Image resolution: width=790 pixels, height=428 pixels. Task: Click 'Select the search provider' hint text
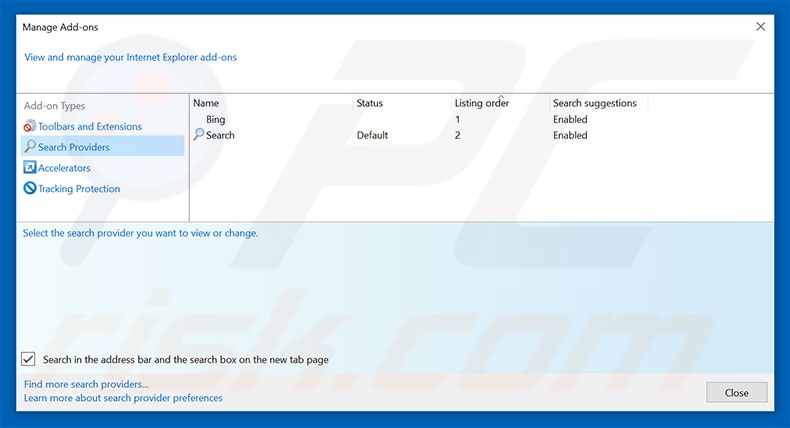[140, 233]
